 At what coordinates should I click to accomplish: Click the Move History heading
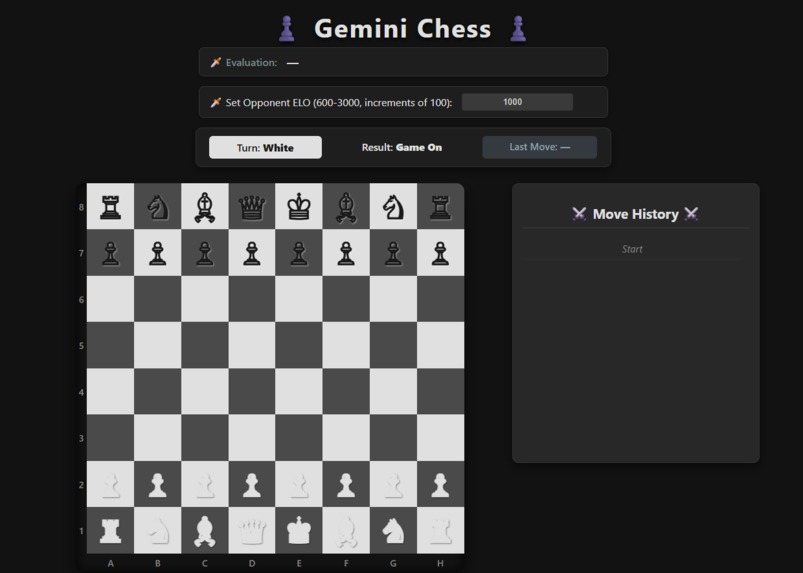pos(636,214)
